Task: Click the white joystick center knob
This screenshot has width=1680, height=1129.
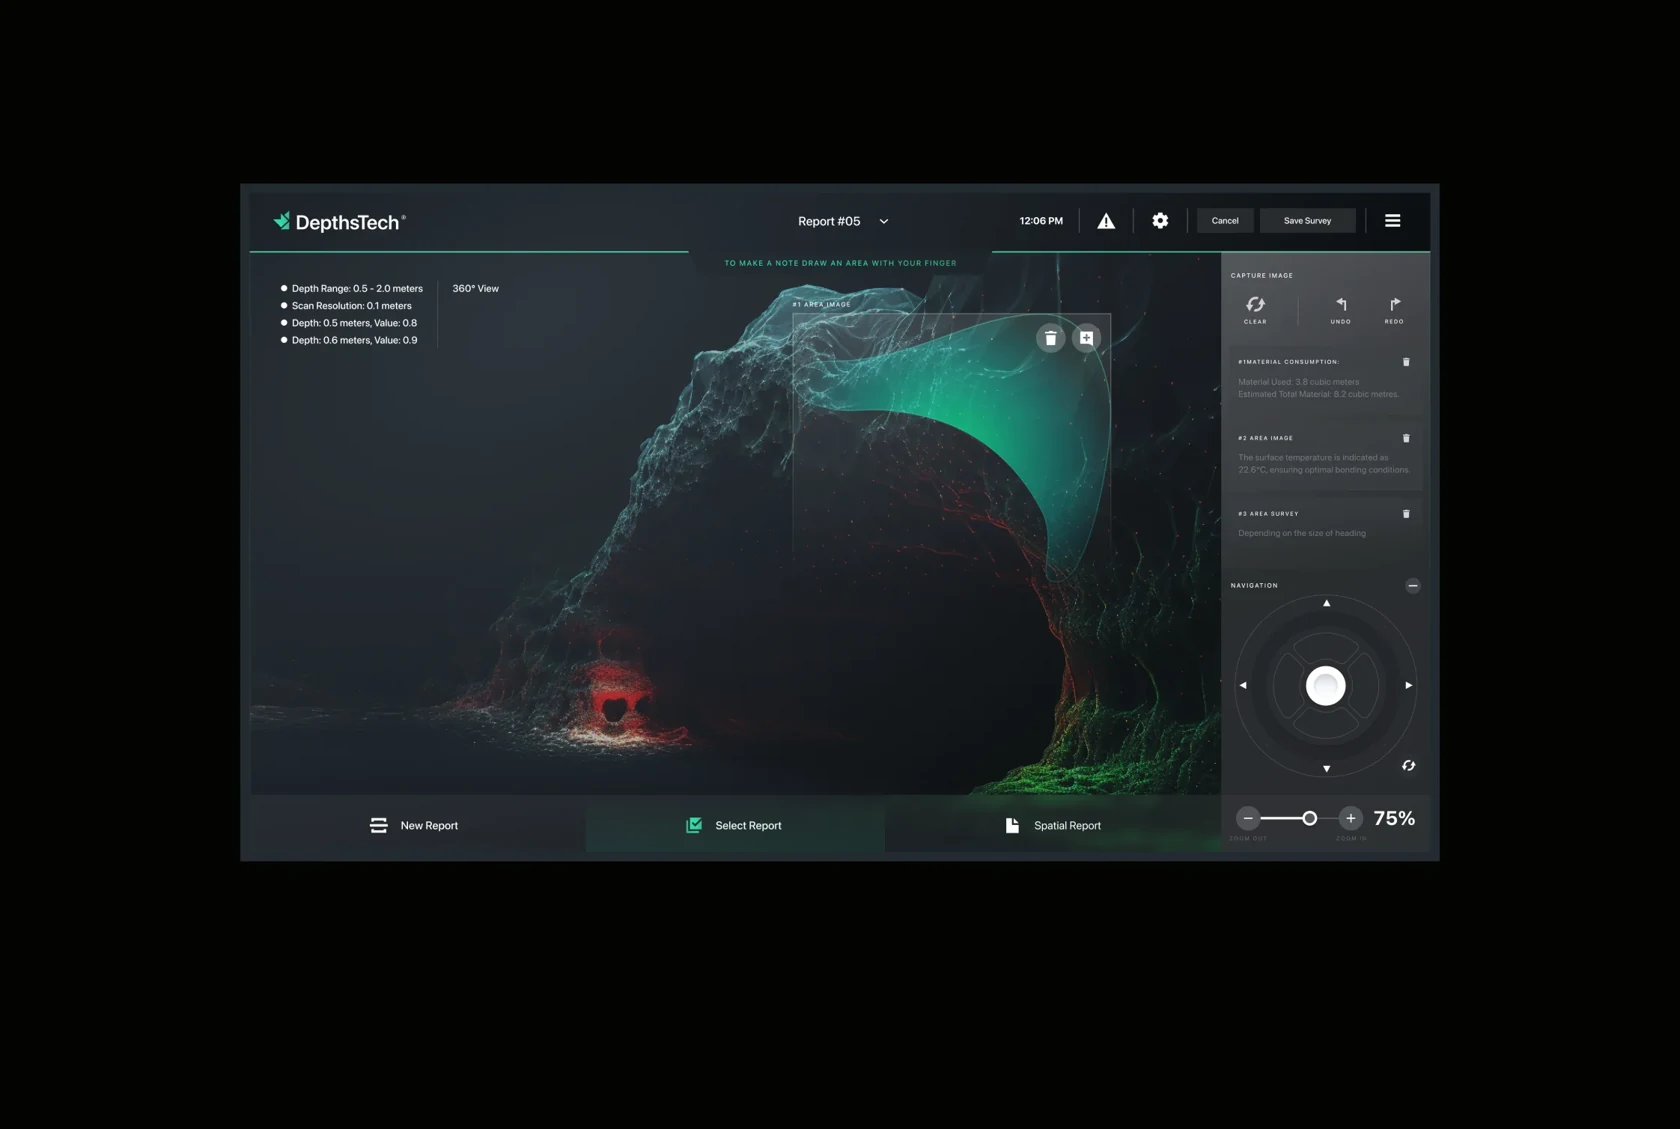Action: coord(1326,686)
